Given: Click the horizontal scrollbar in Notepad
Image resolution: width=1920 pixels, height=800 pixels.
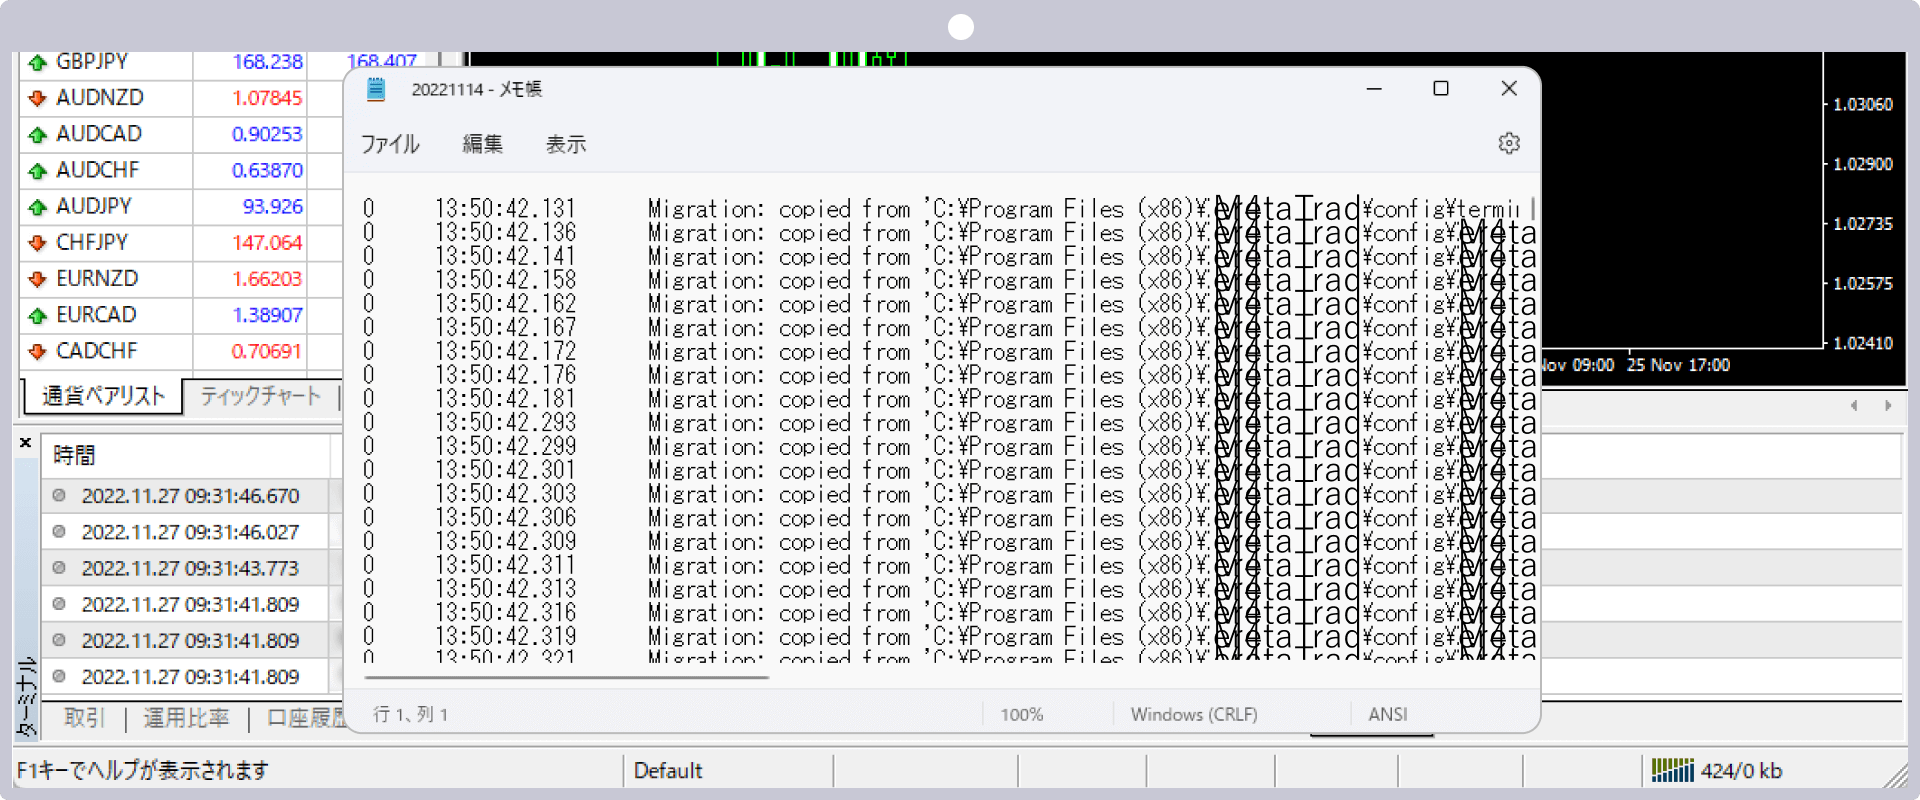Looking at the screenshot, I should tap(567, 677).
